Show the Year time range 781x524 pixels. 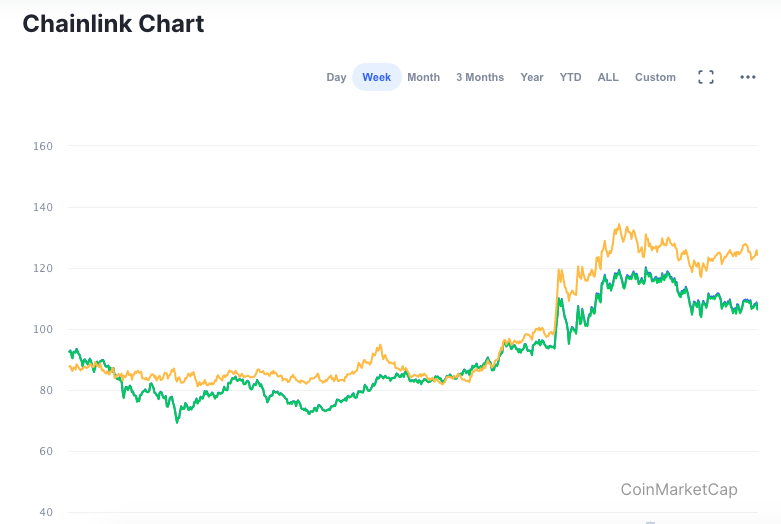pyautogui.click(x=532, y=77)
